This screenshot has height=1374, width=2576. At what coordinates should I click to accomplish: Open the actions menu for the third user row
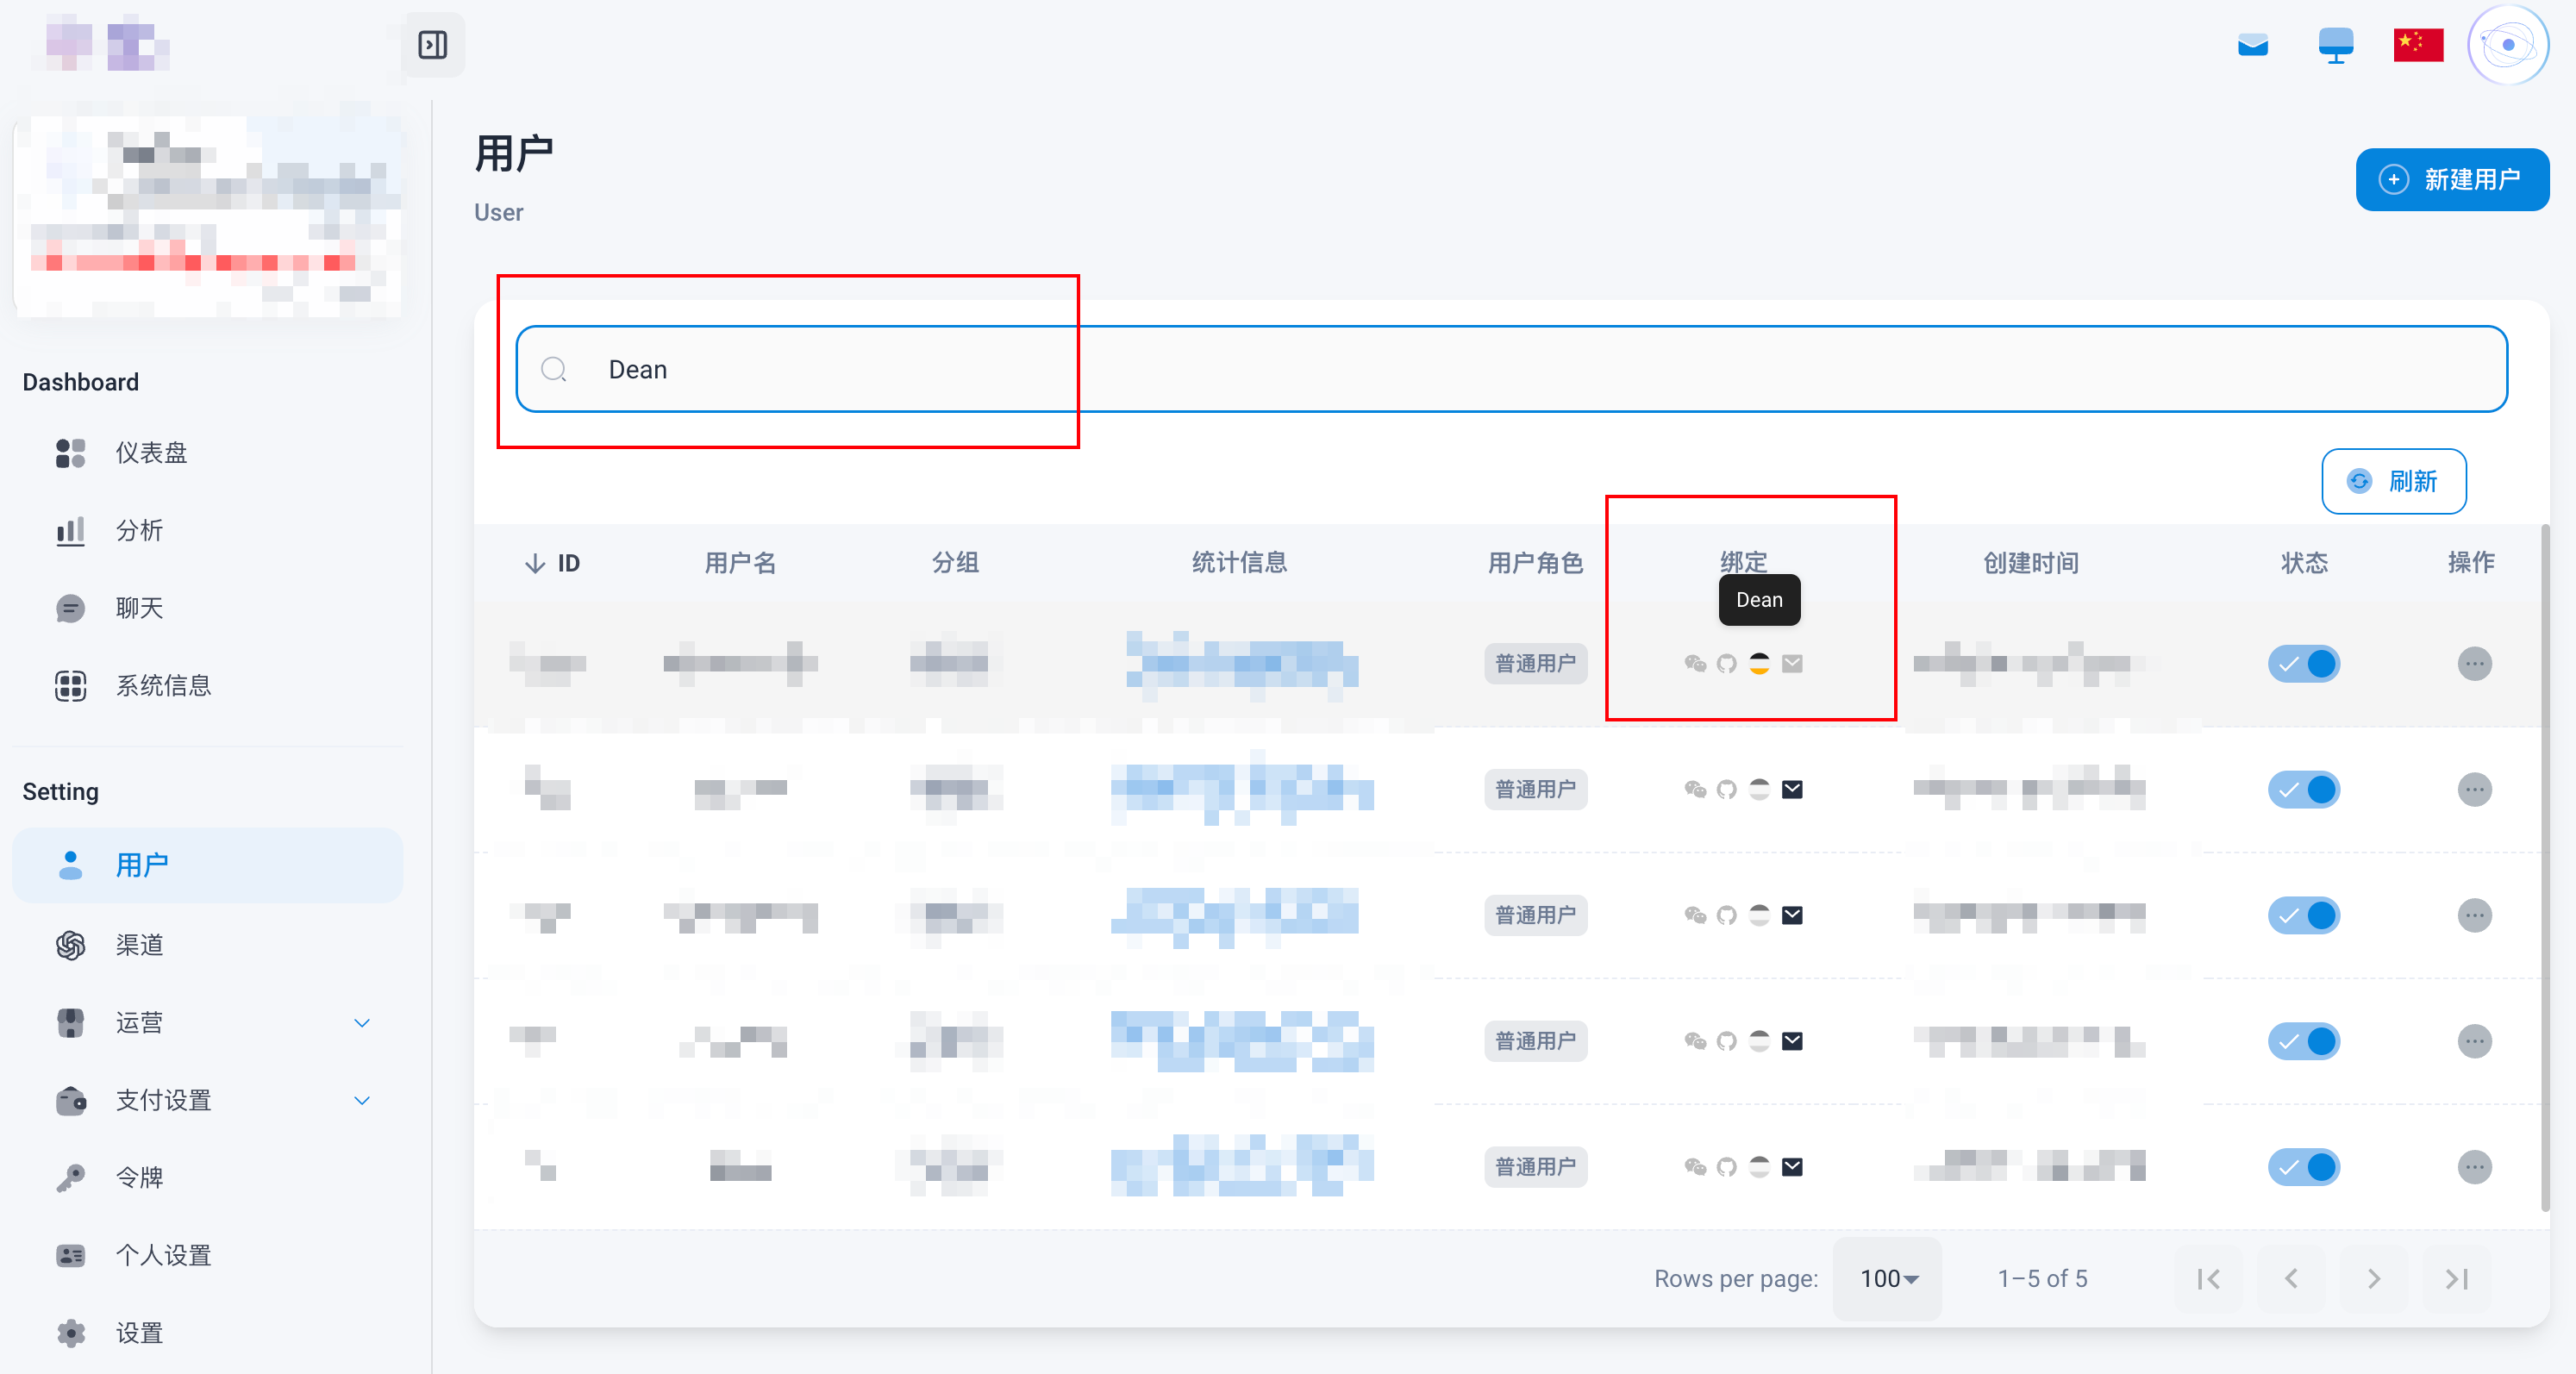(x=2474, y=915)
